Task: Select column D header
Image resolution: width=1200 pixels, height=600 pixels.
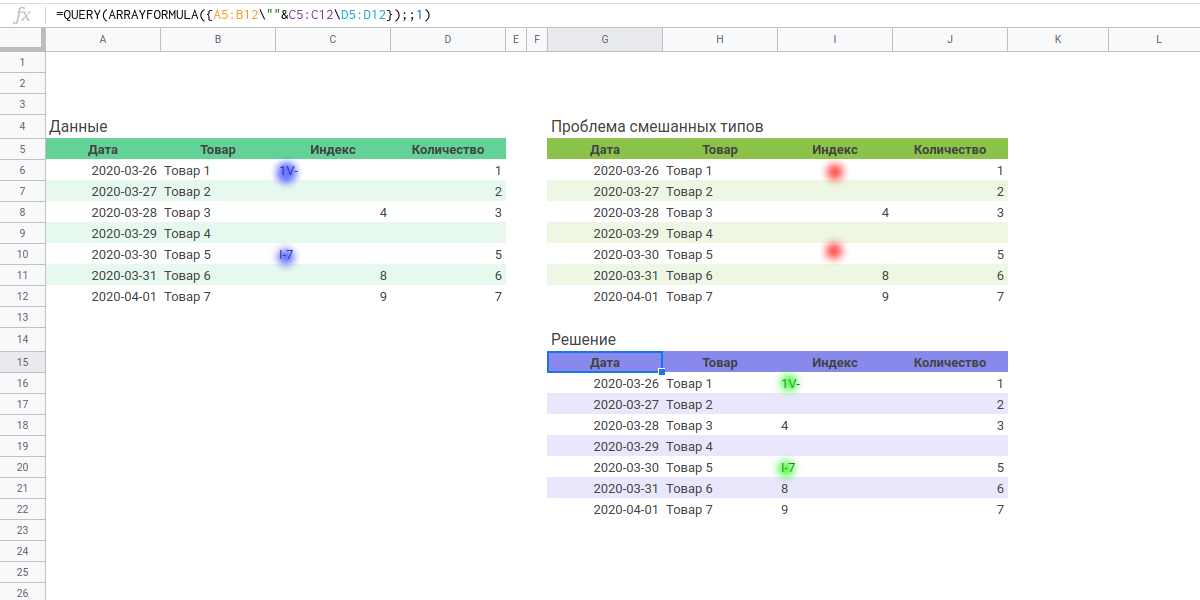Action: [x=448, y=39]
